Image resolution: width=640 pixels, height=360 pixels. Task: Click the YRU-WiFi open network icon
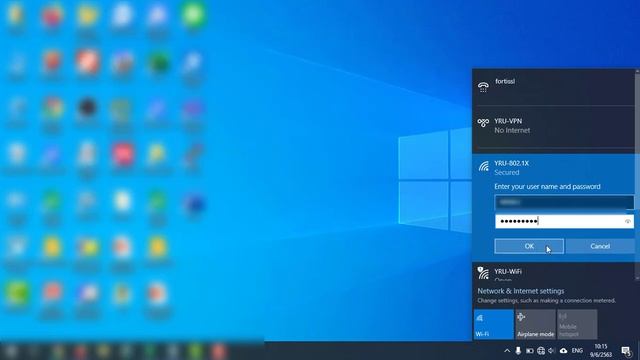(x=483, y=273)
